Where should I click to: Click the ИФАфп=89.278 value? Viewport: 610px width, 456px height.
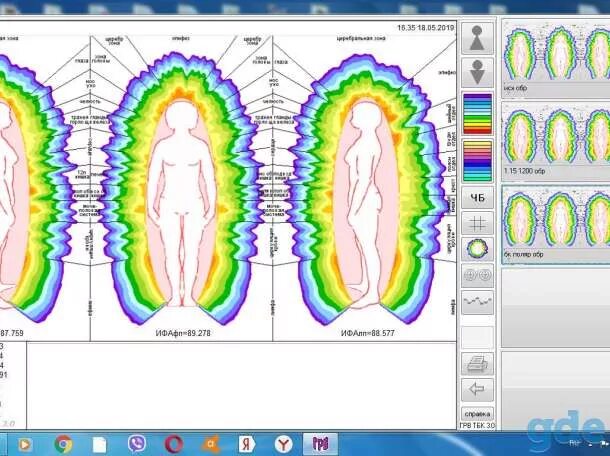coord(183,333)
